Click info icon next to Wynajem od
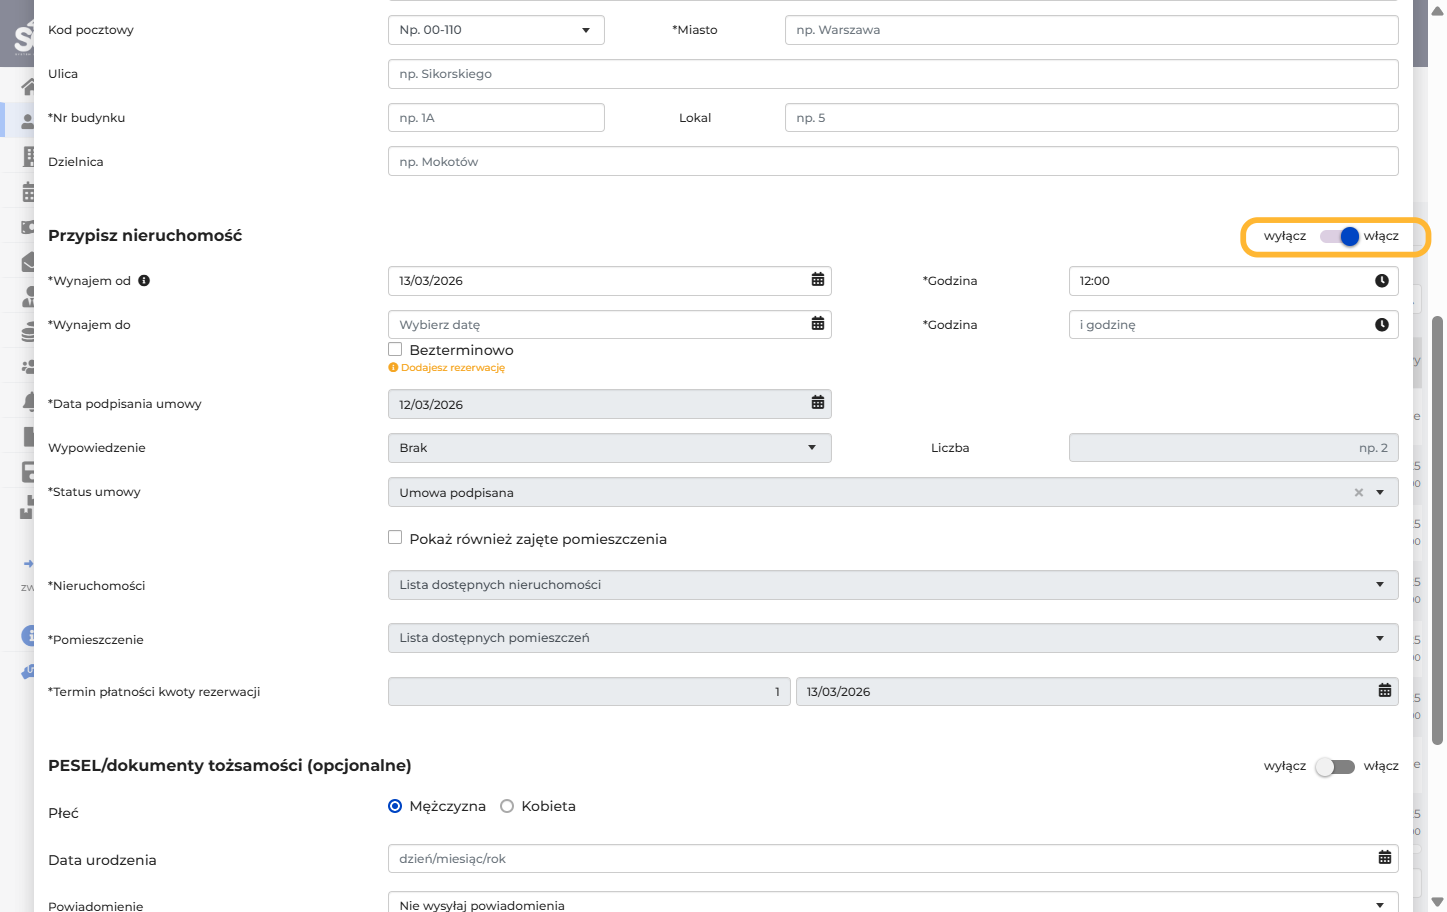Viewport: 1447px width, 912px height. (144, 281)
